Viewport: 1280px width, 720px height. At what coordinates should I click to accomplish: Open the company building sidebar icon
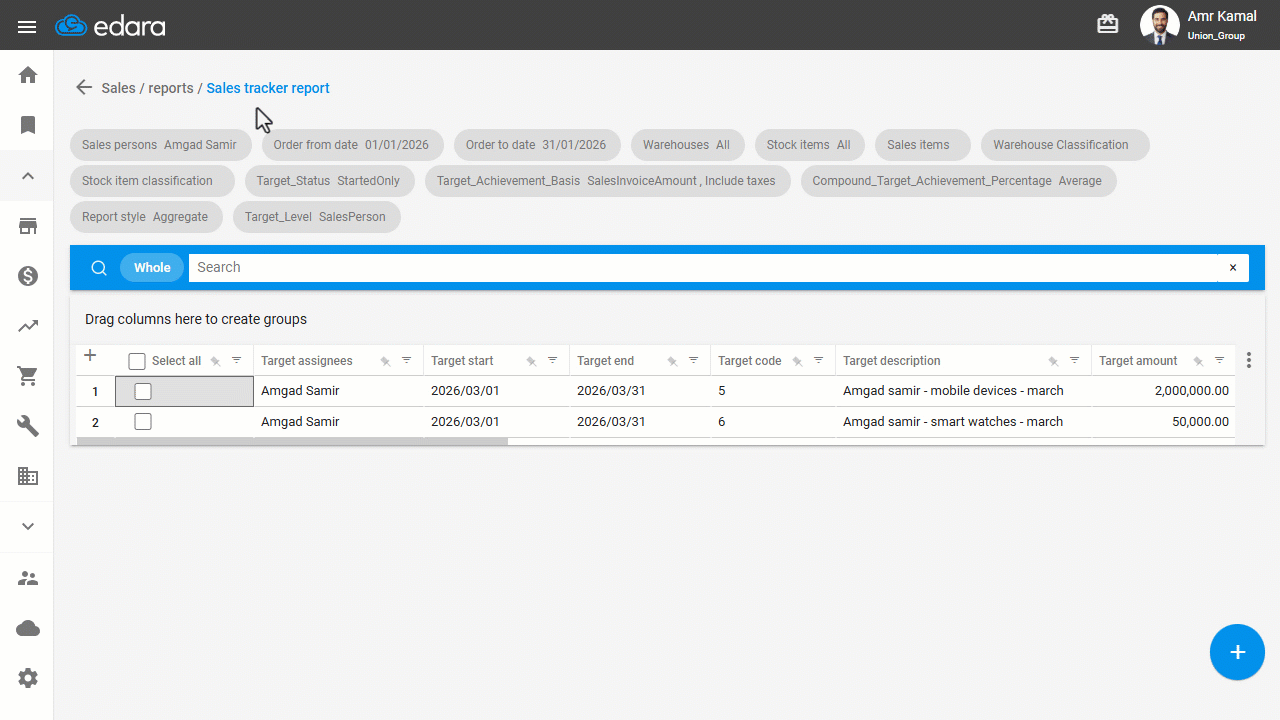click(x=28, y=477)
